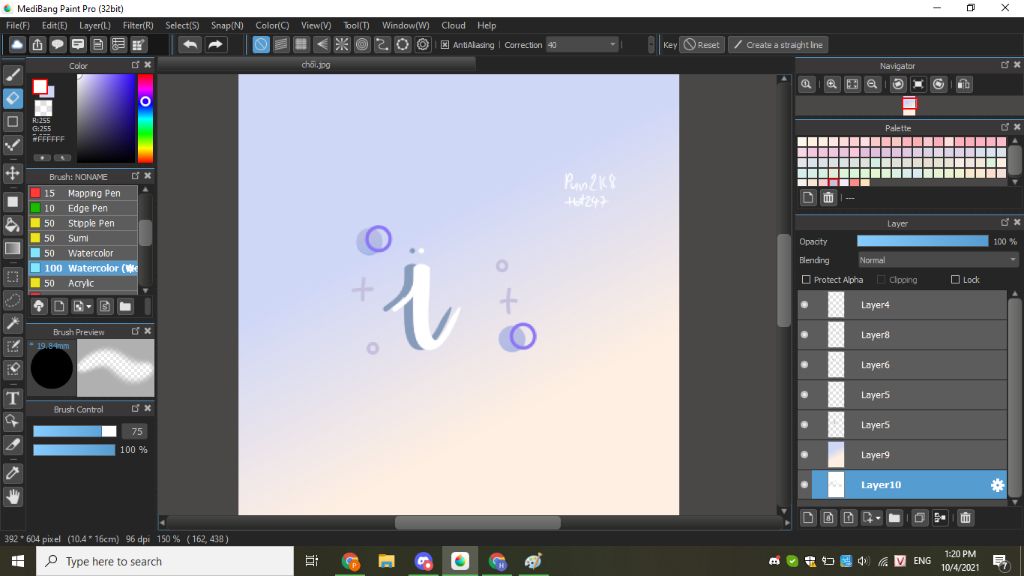This screenshot has width=1024, height=576.
Task: Adjust layer Opacity slider
Action: point(922,241)
